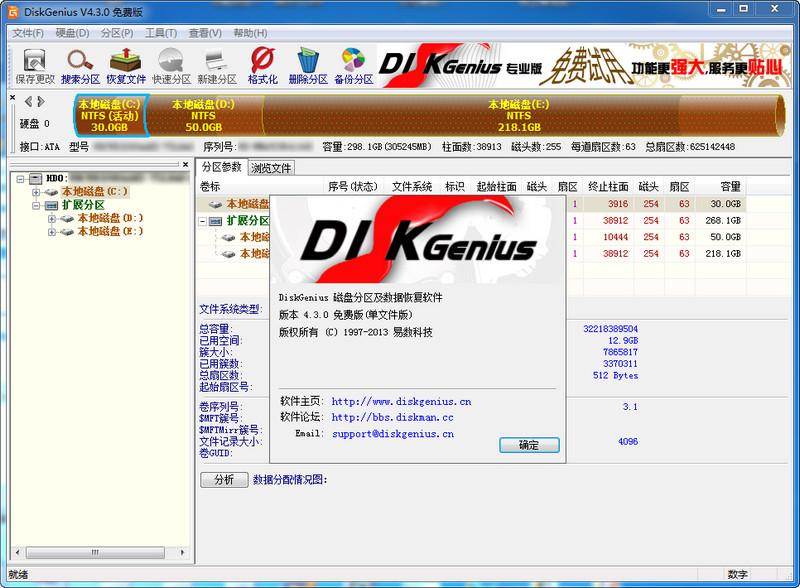800x588 pixels.
Task: Close the left tree panel
Action: 185,164
